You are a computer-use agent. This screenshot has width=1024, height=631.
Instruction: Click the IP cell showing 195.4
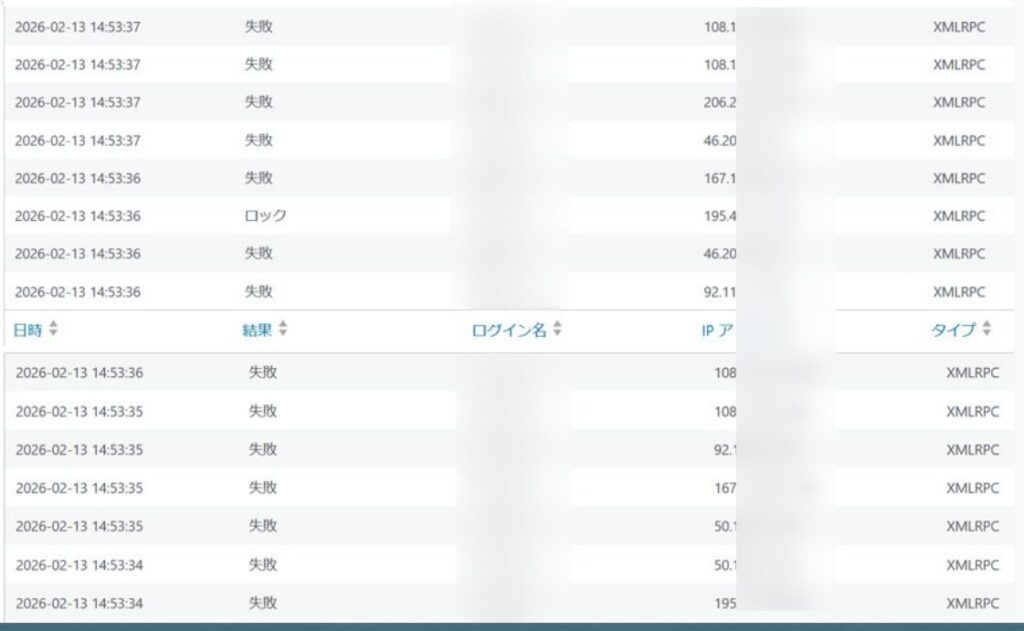click(720, 216)
